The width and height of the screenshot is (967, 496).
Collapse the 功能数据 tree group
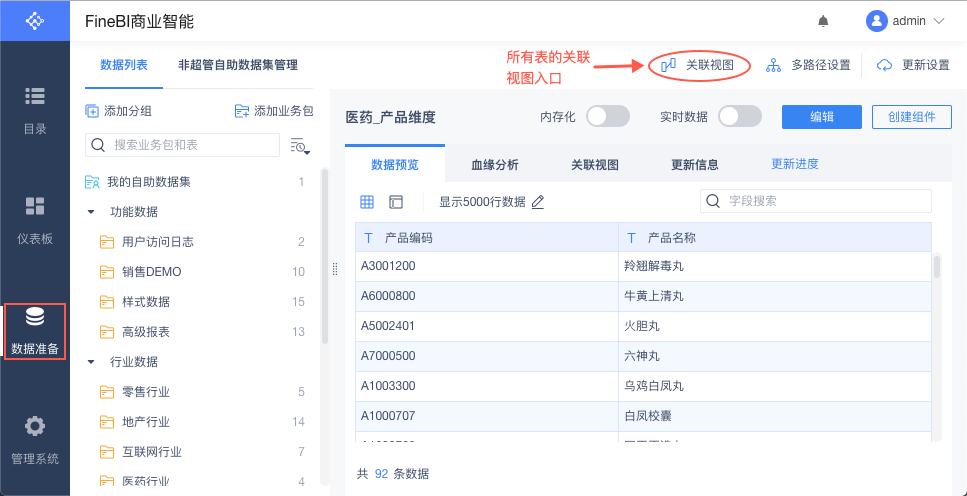point(91,212)
